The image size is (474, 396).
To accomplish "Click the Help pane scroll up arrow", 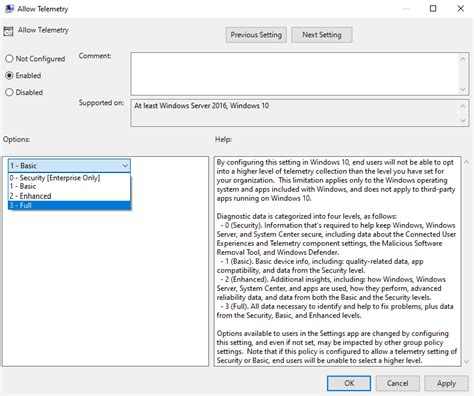I will click(x=467, y=162).
